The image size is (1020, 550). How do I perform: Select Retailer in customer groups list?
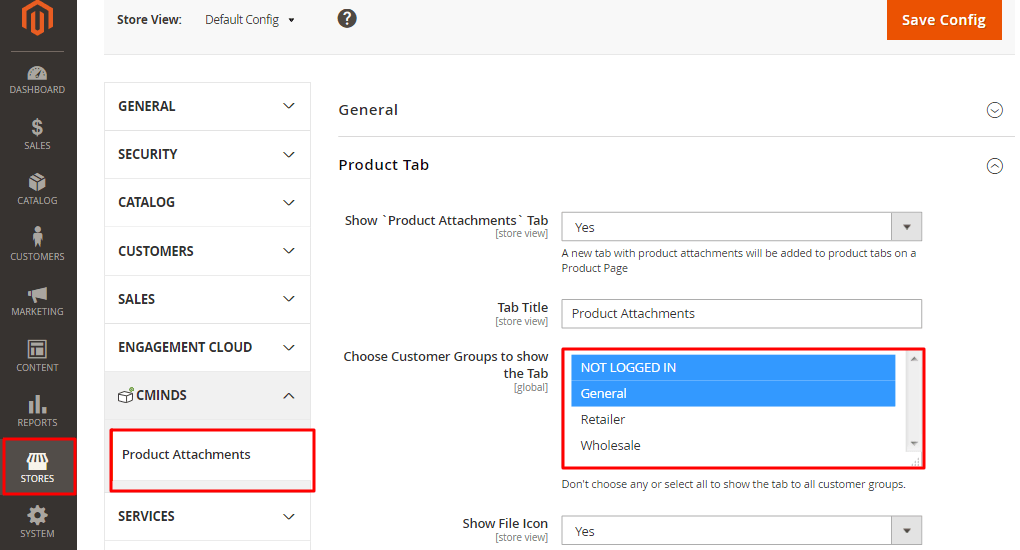click(603, 419)
